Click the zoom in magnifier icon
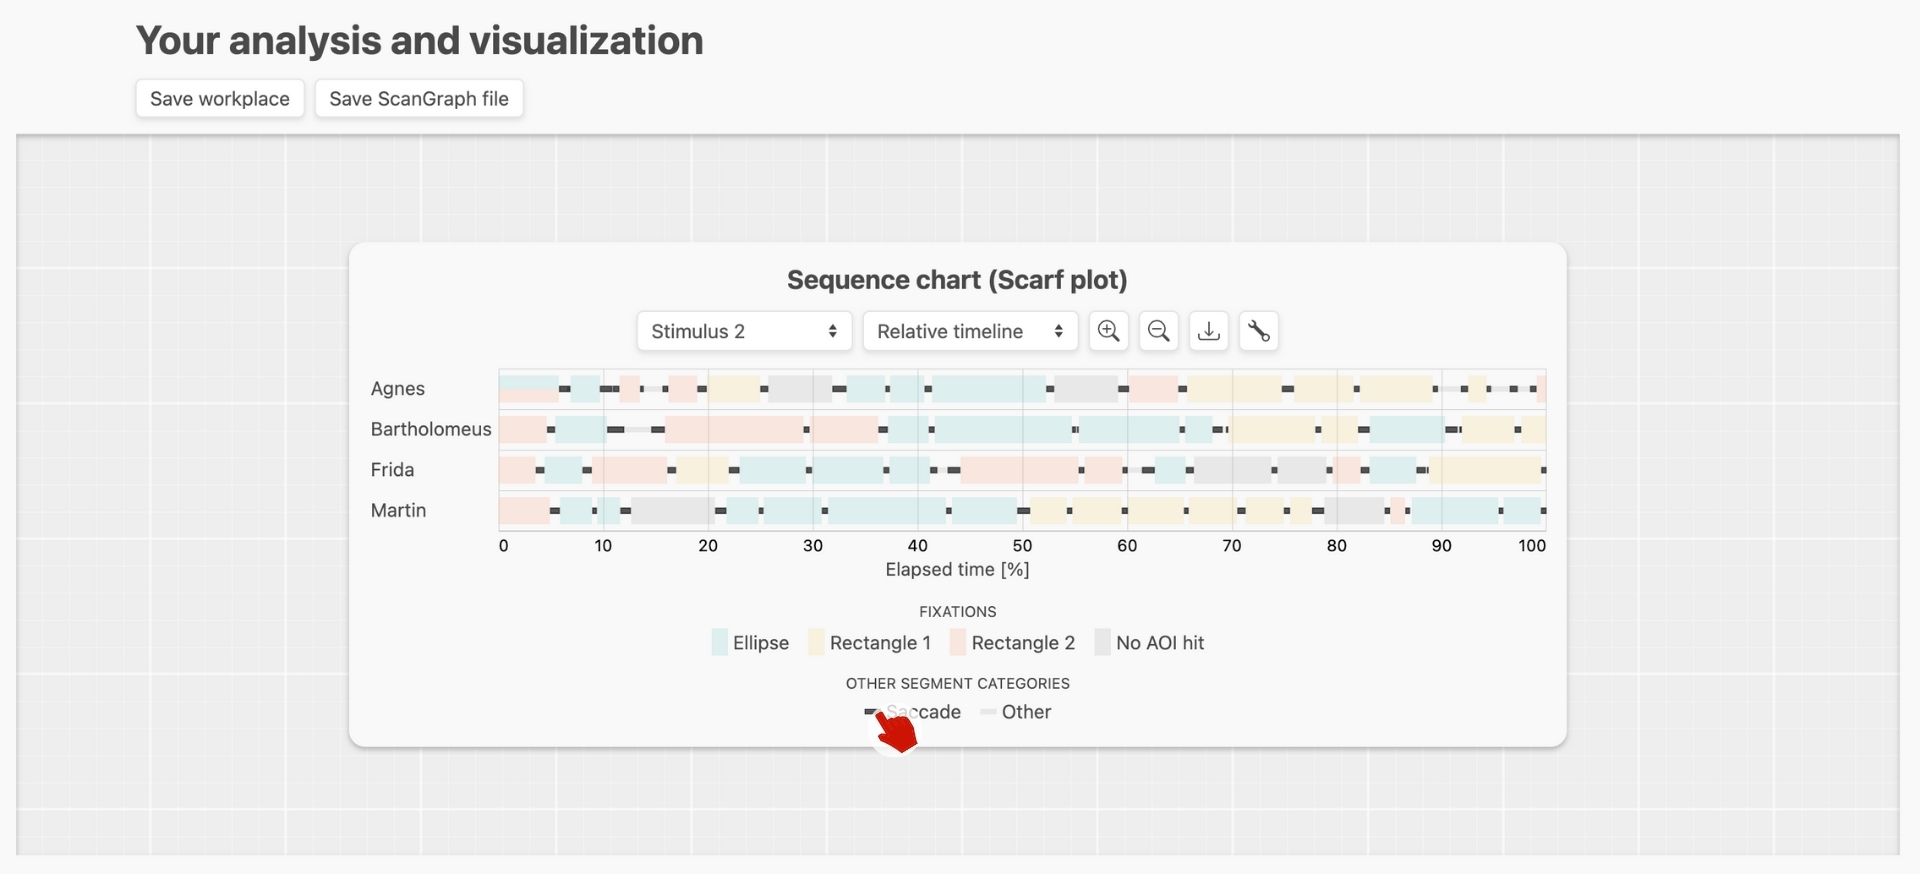1920x880 pixels. (1108, 331)
